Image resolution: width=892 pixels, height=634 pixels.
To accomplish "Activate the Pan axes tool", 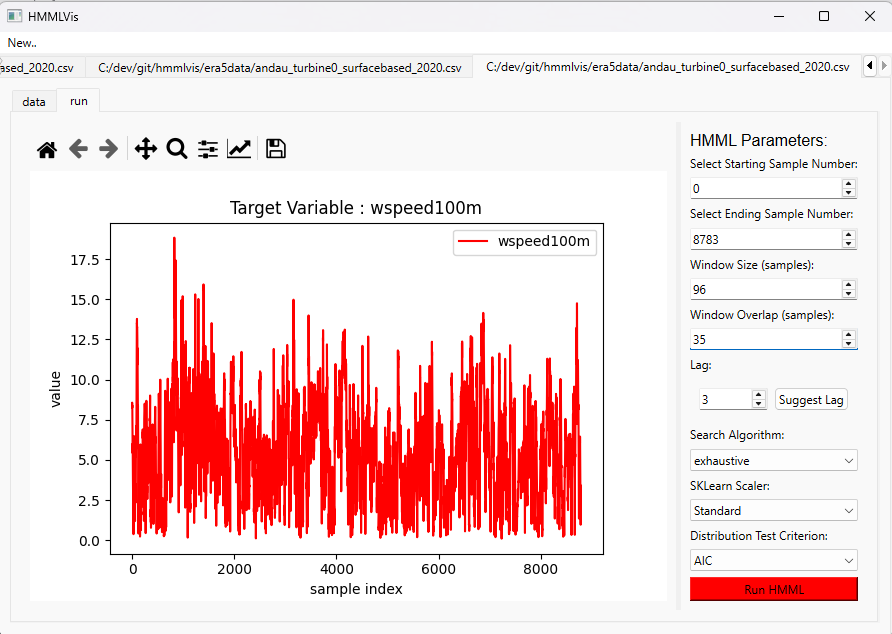I will 146,149.
